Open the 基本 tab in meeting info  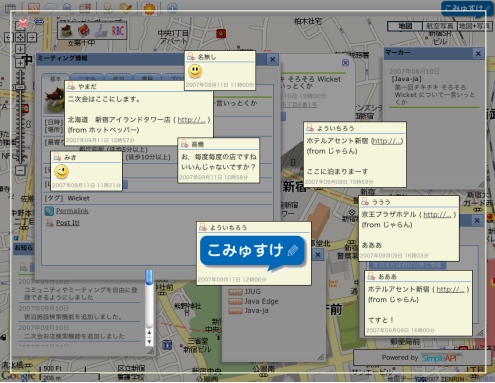tap(55, 79)
